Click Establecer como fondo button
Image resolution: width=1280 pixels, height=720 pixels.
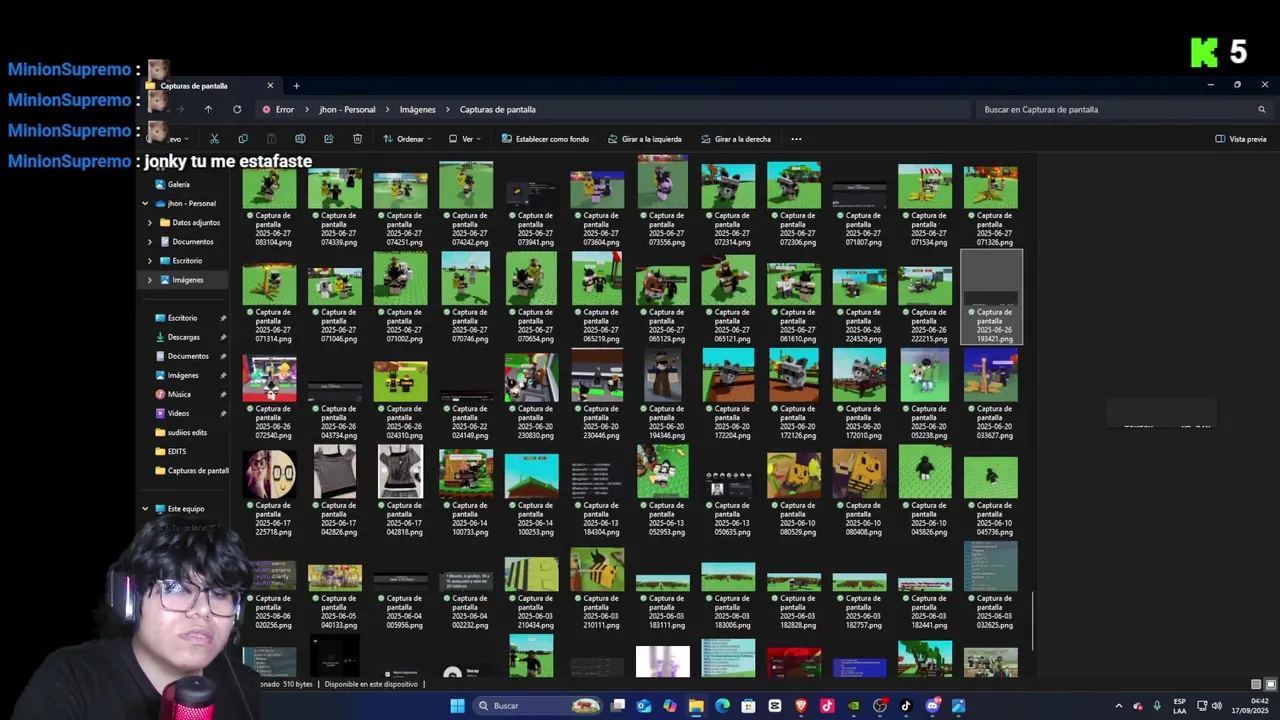pos(545,139)
